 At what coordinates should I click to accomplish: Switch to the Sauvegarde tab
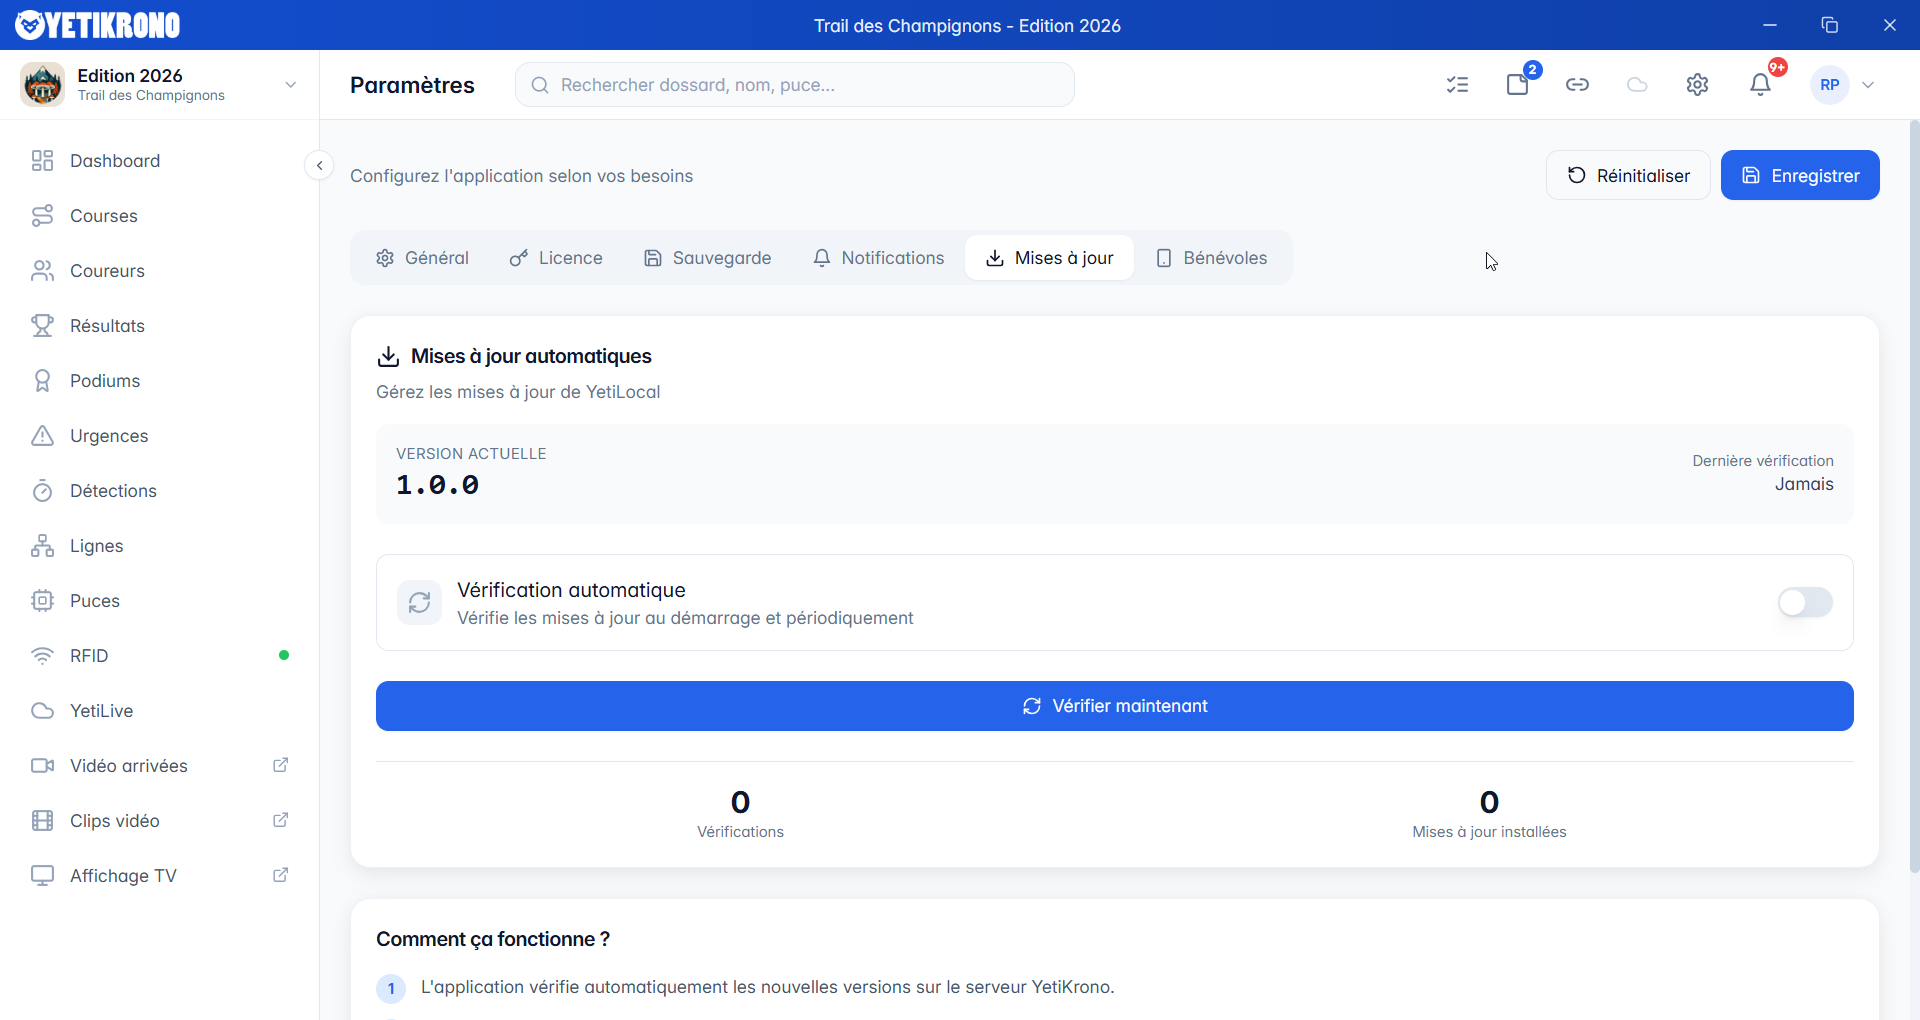click(707, 258)
